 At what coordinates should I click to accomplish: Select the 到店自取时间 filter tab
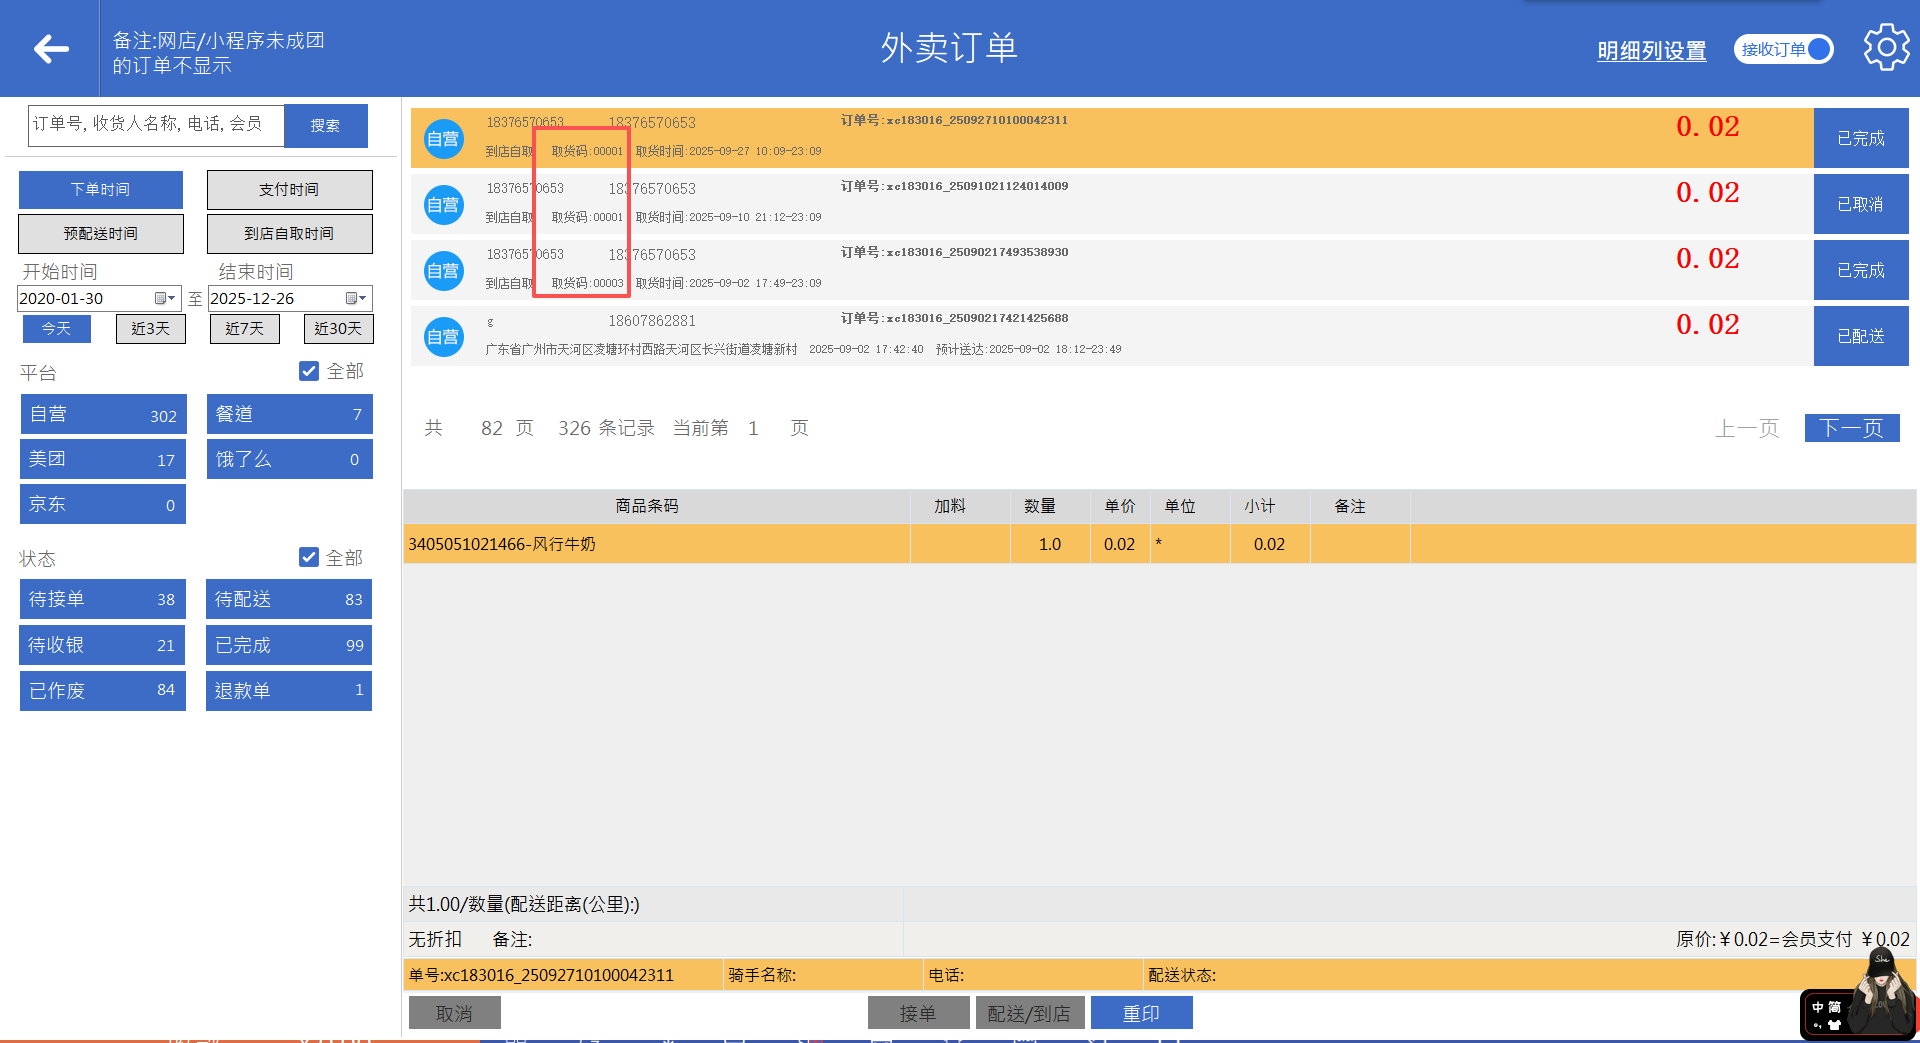tap(289, 234)
